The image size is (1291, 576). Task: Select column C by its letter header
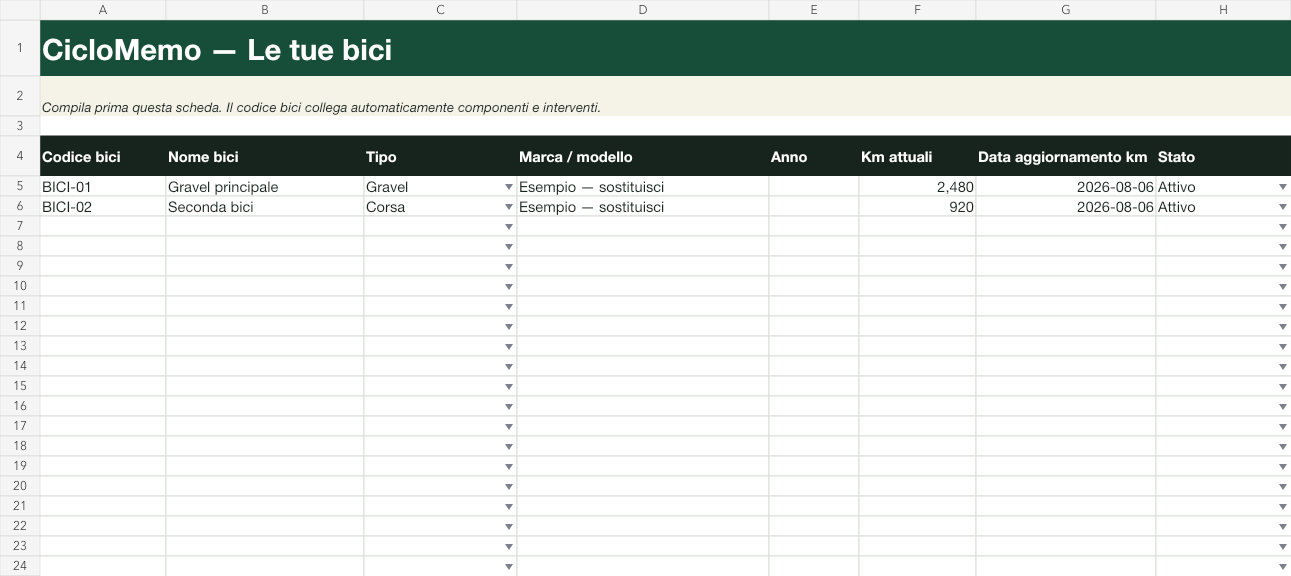coord(440,10)
